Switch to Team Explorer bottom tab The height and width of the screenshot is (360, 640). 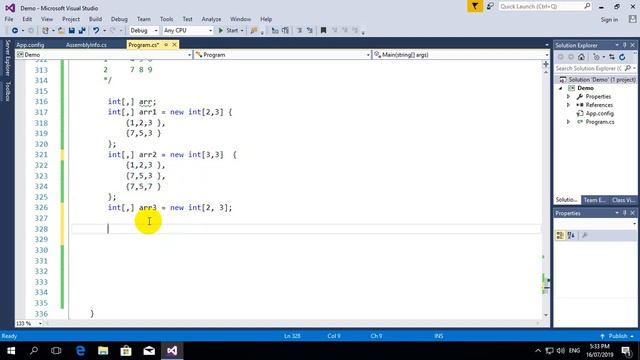[594, 200]
